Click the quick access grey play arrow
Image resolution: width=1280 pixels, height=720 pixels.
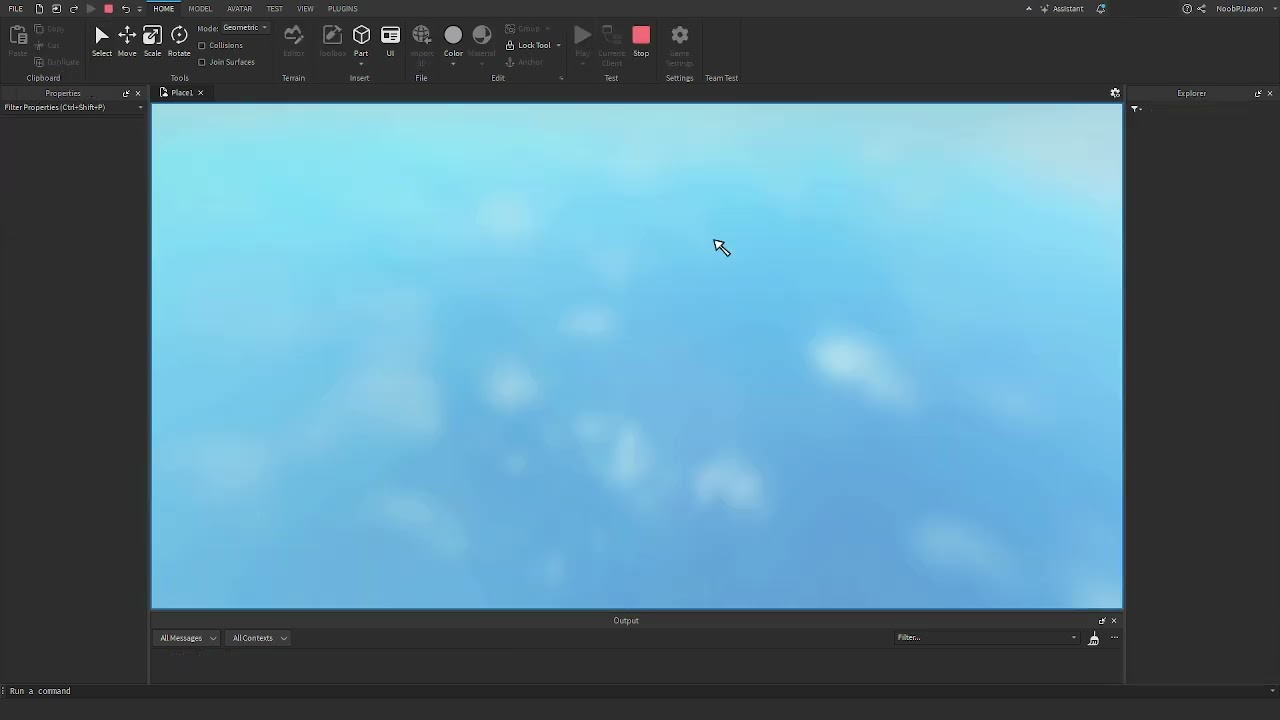91,9
